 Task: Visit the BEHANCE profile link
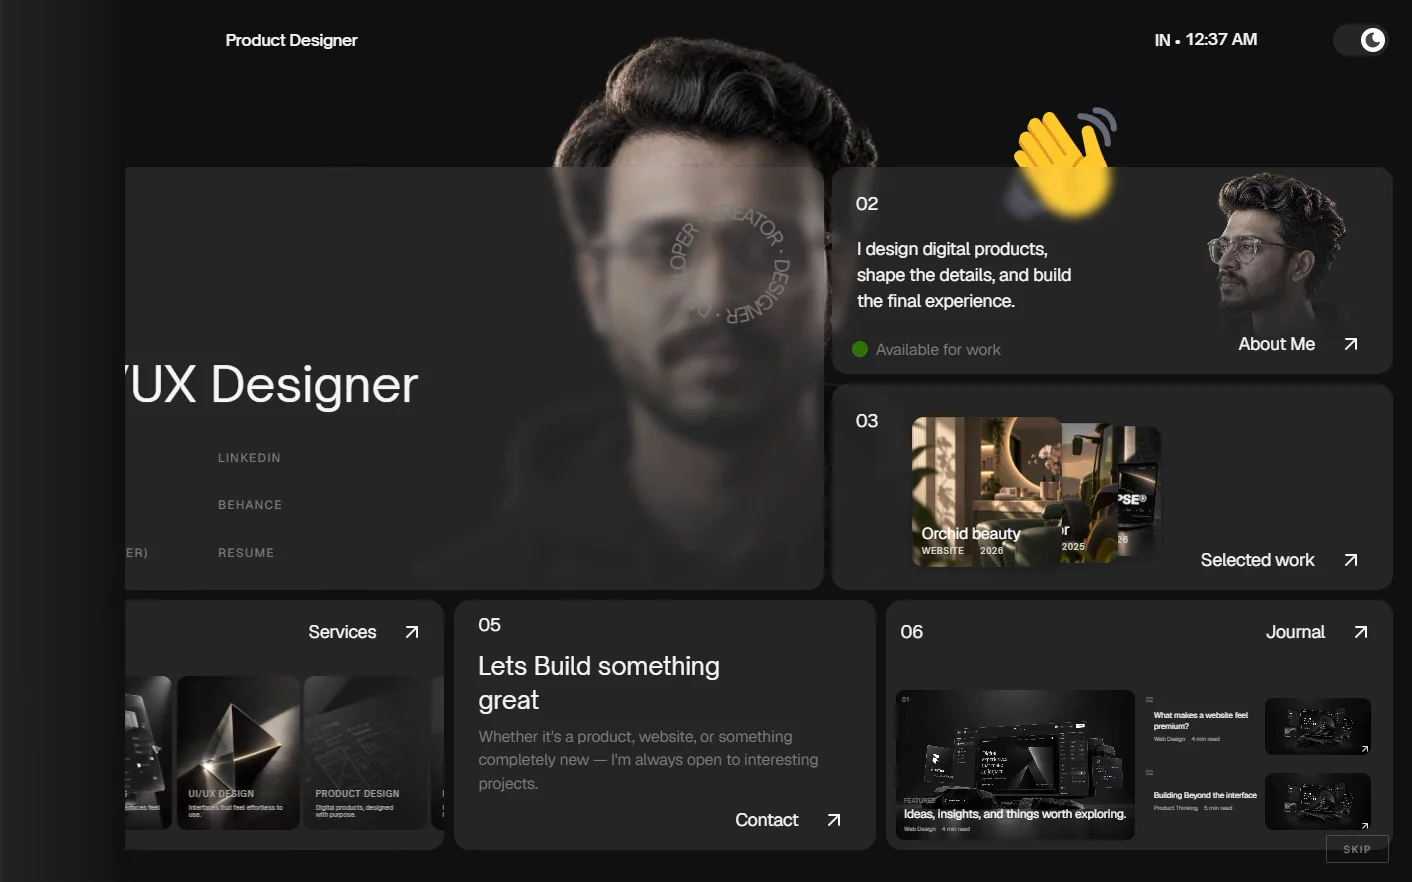click(x=250, y=505)
